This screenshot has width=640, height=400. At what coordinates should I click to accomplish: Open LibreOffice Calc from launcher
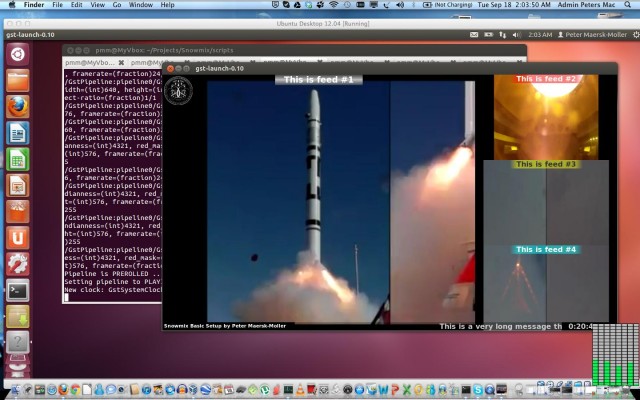[x=17, y=159]
